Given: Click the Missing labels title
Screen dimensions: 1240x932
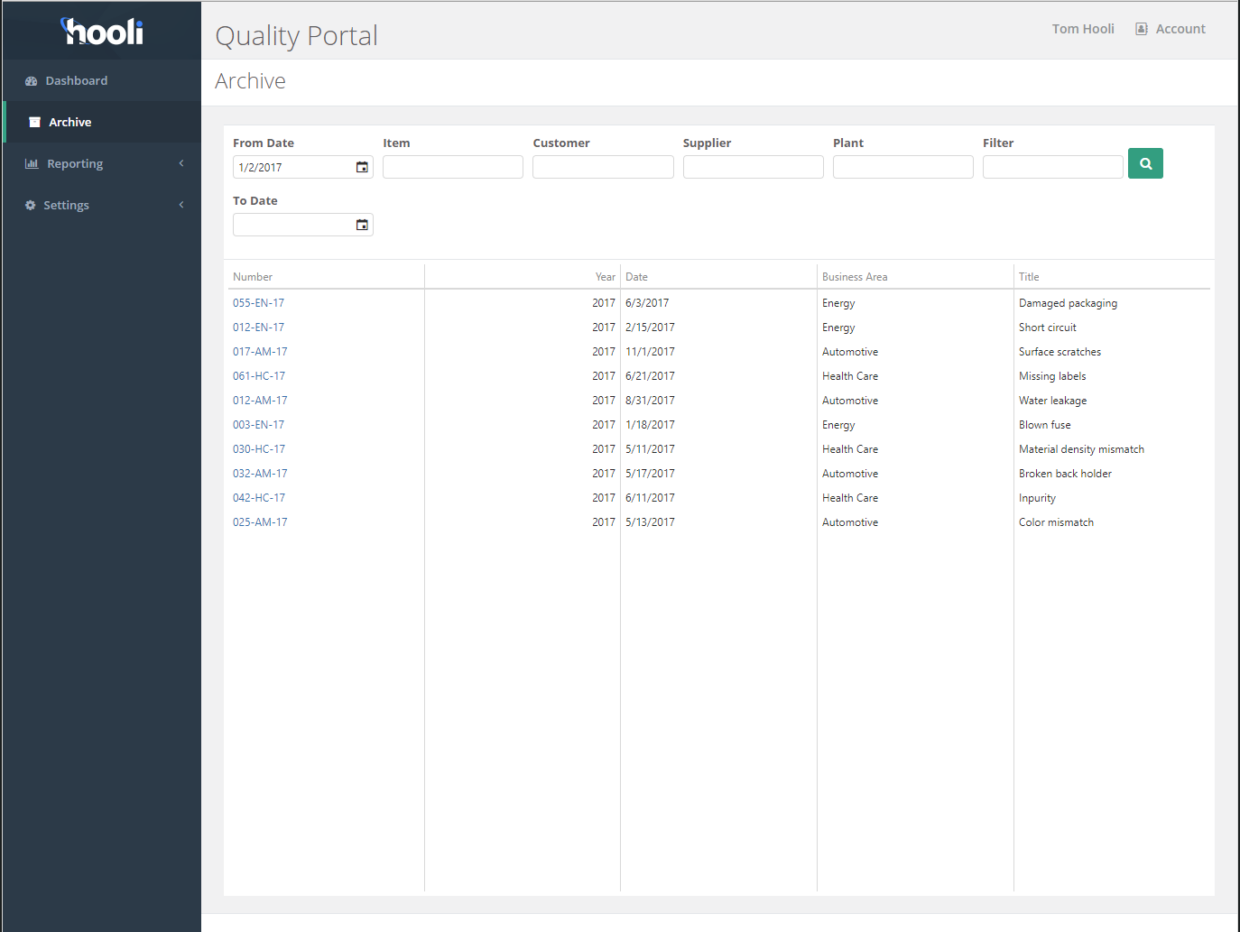Looking at the screenshot, I should click(1052, 376).
